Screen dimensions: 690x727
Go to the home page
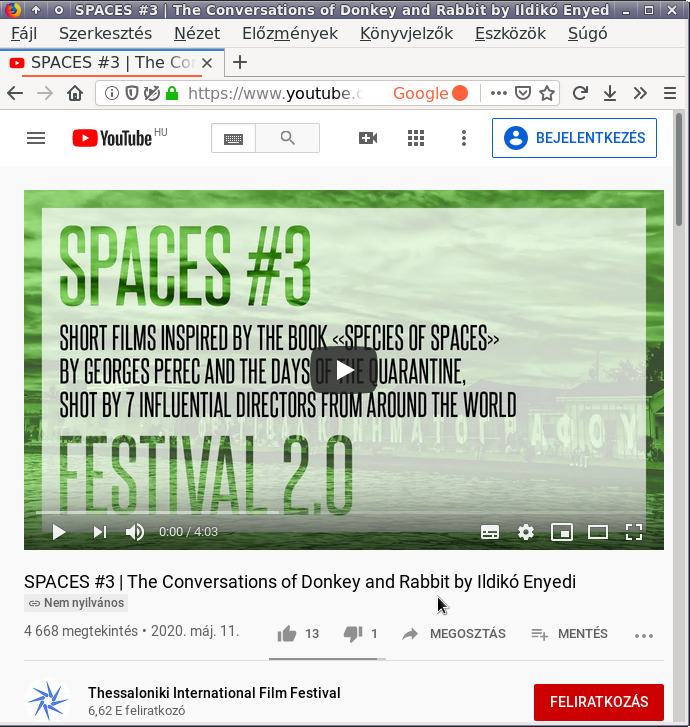pos(75,93)
